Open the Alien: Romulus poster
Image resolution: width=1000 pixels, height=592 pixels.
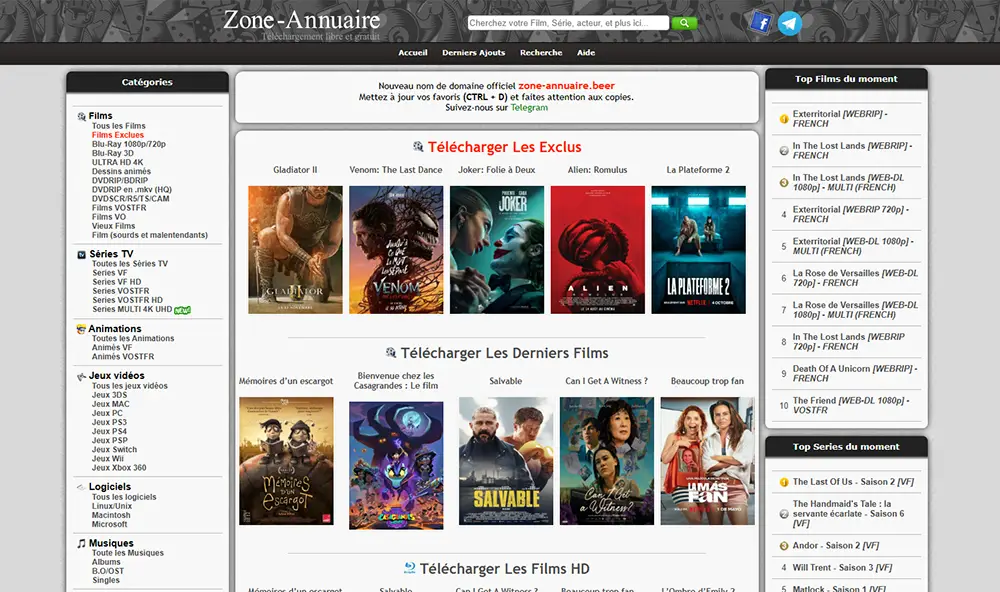coord(598,249)
